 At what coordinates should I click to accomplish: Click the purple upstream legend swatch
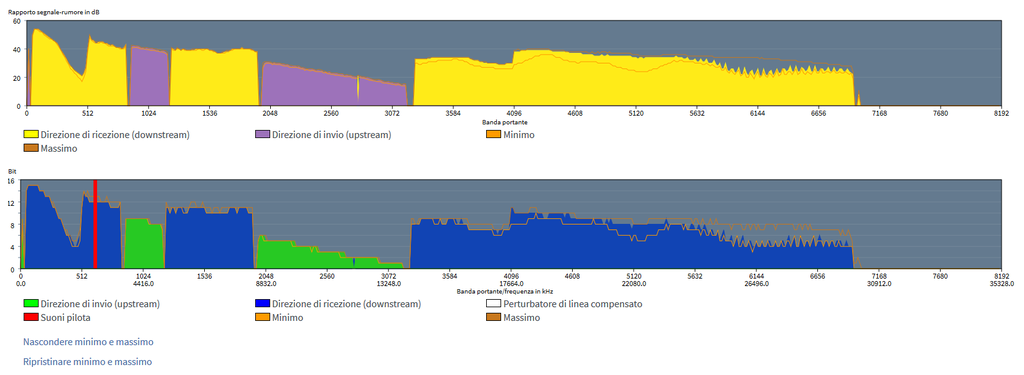click(x=262, y=135)
